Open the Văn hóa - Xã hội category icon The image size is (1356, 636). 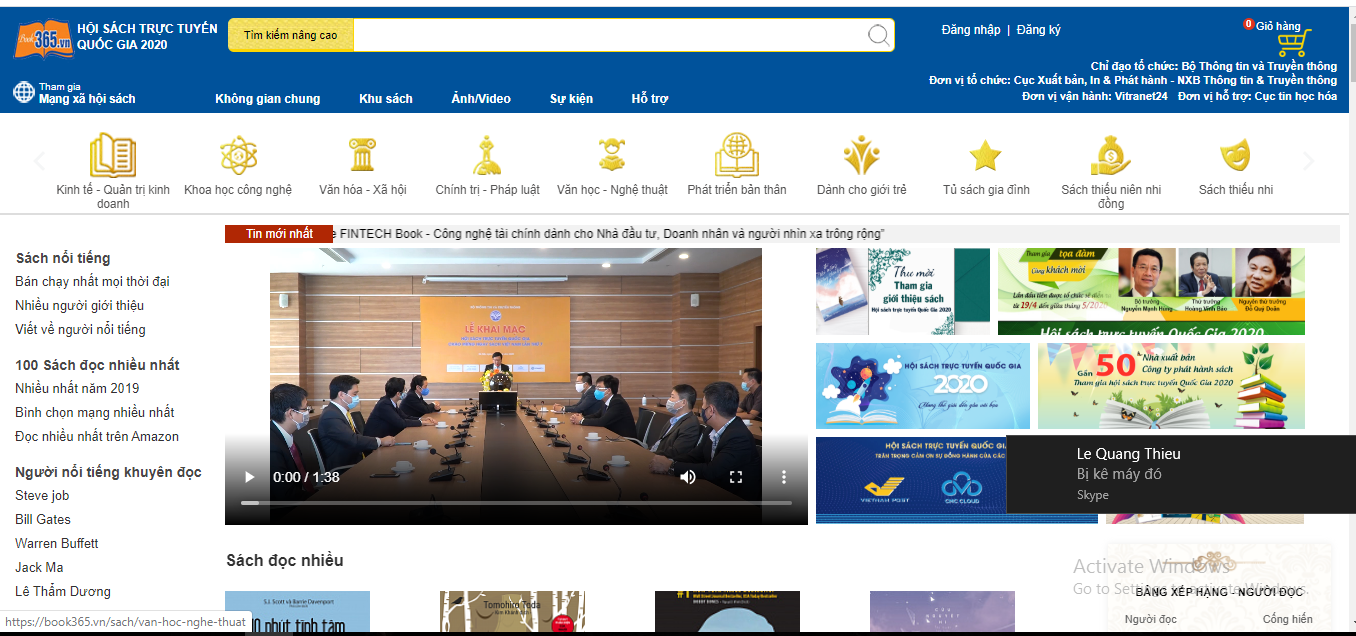(363, 156)
